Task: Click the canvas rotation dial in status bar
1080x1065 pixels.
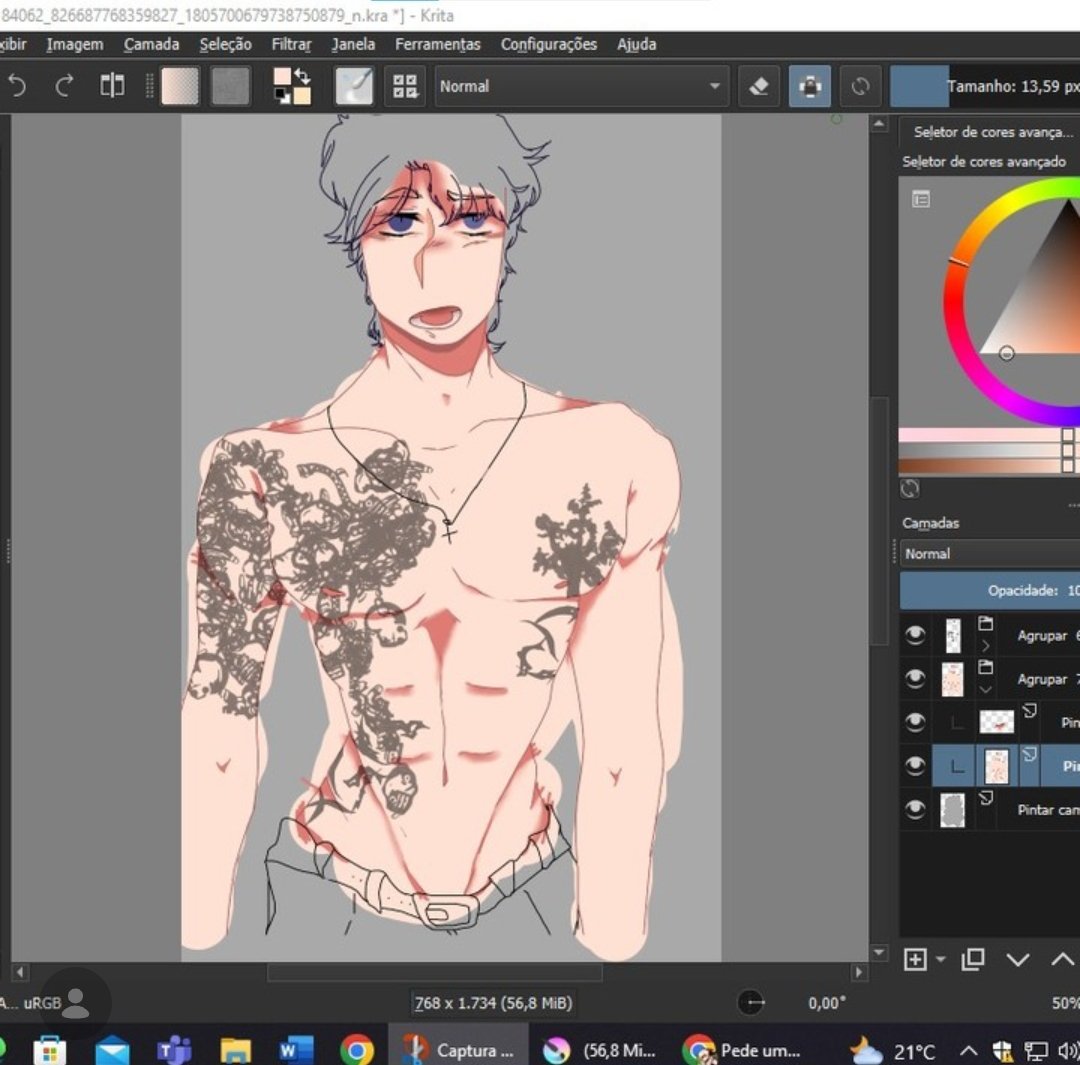Action: (x=751, y=1003)
